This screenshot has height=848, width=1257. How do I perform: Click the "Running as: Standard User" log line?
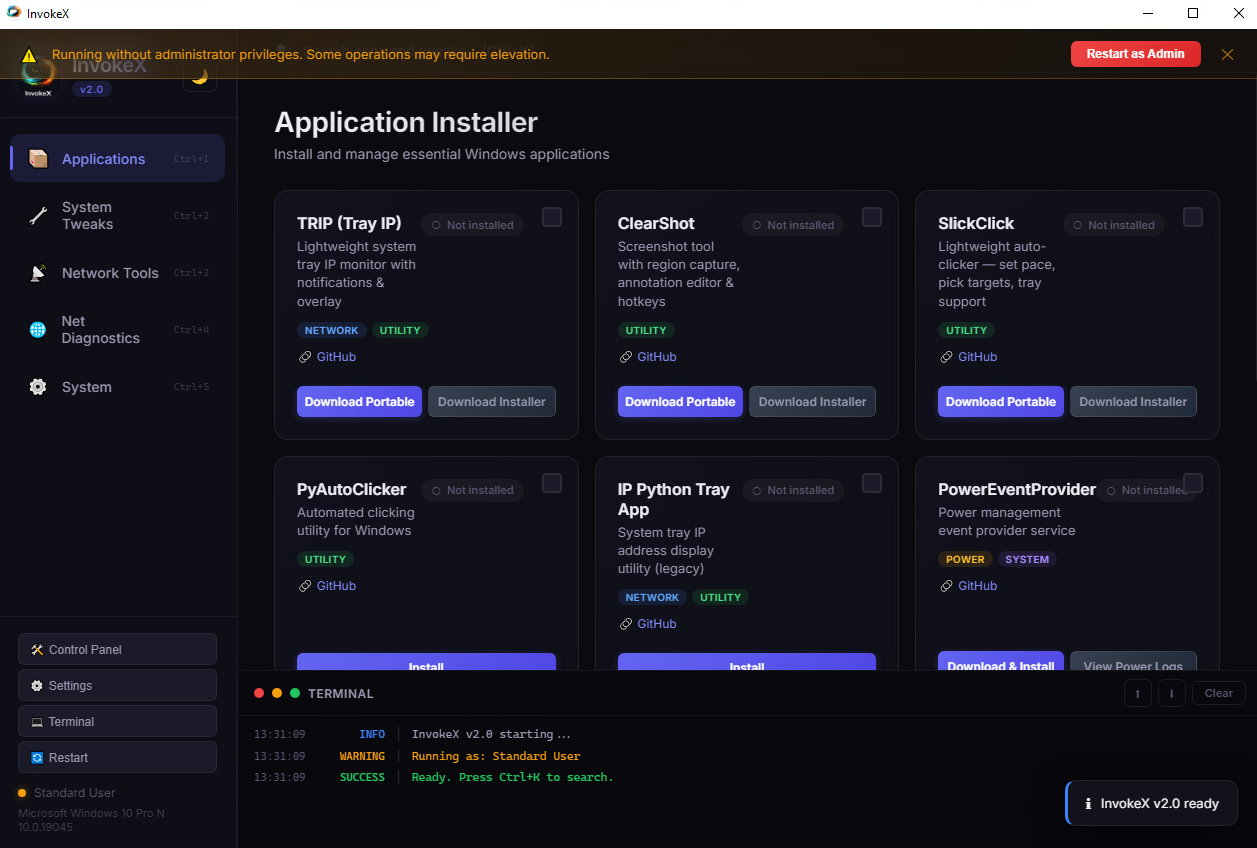pyautogui.click(x=495, y=756)
